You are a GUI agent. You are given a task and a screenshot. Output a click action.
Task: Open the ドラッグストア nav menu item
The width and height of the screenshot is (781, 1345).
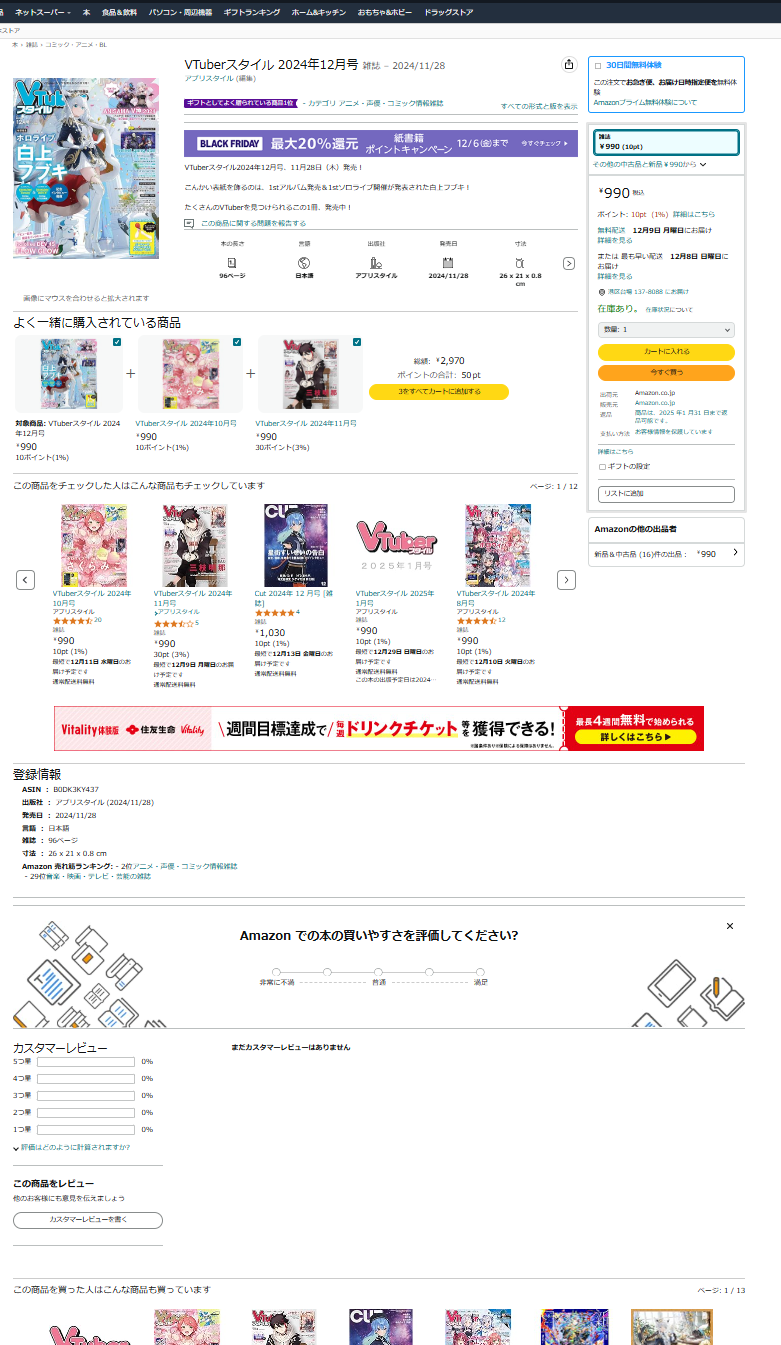[x=448, y=12]
